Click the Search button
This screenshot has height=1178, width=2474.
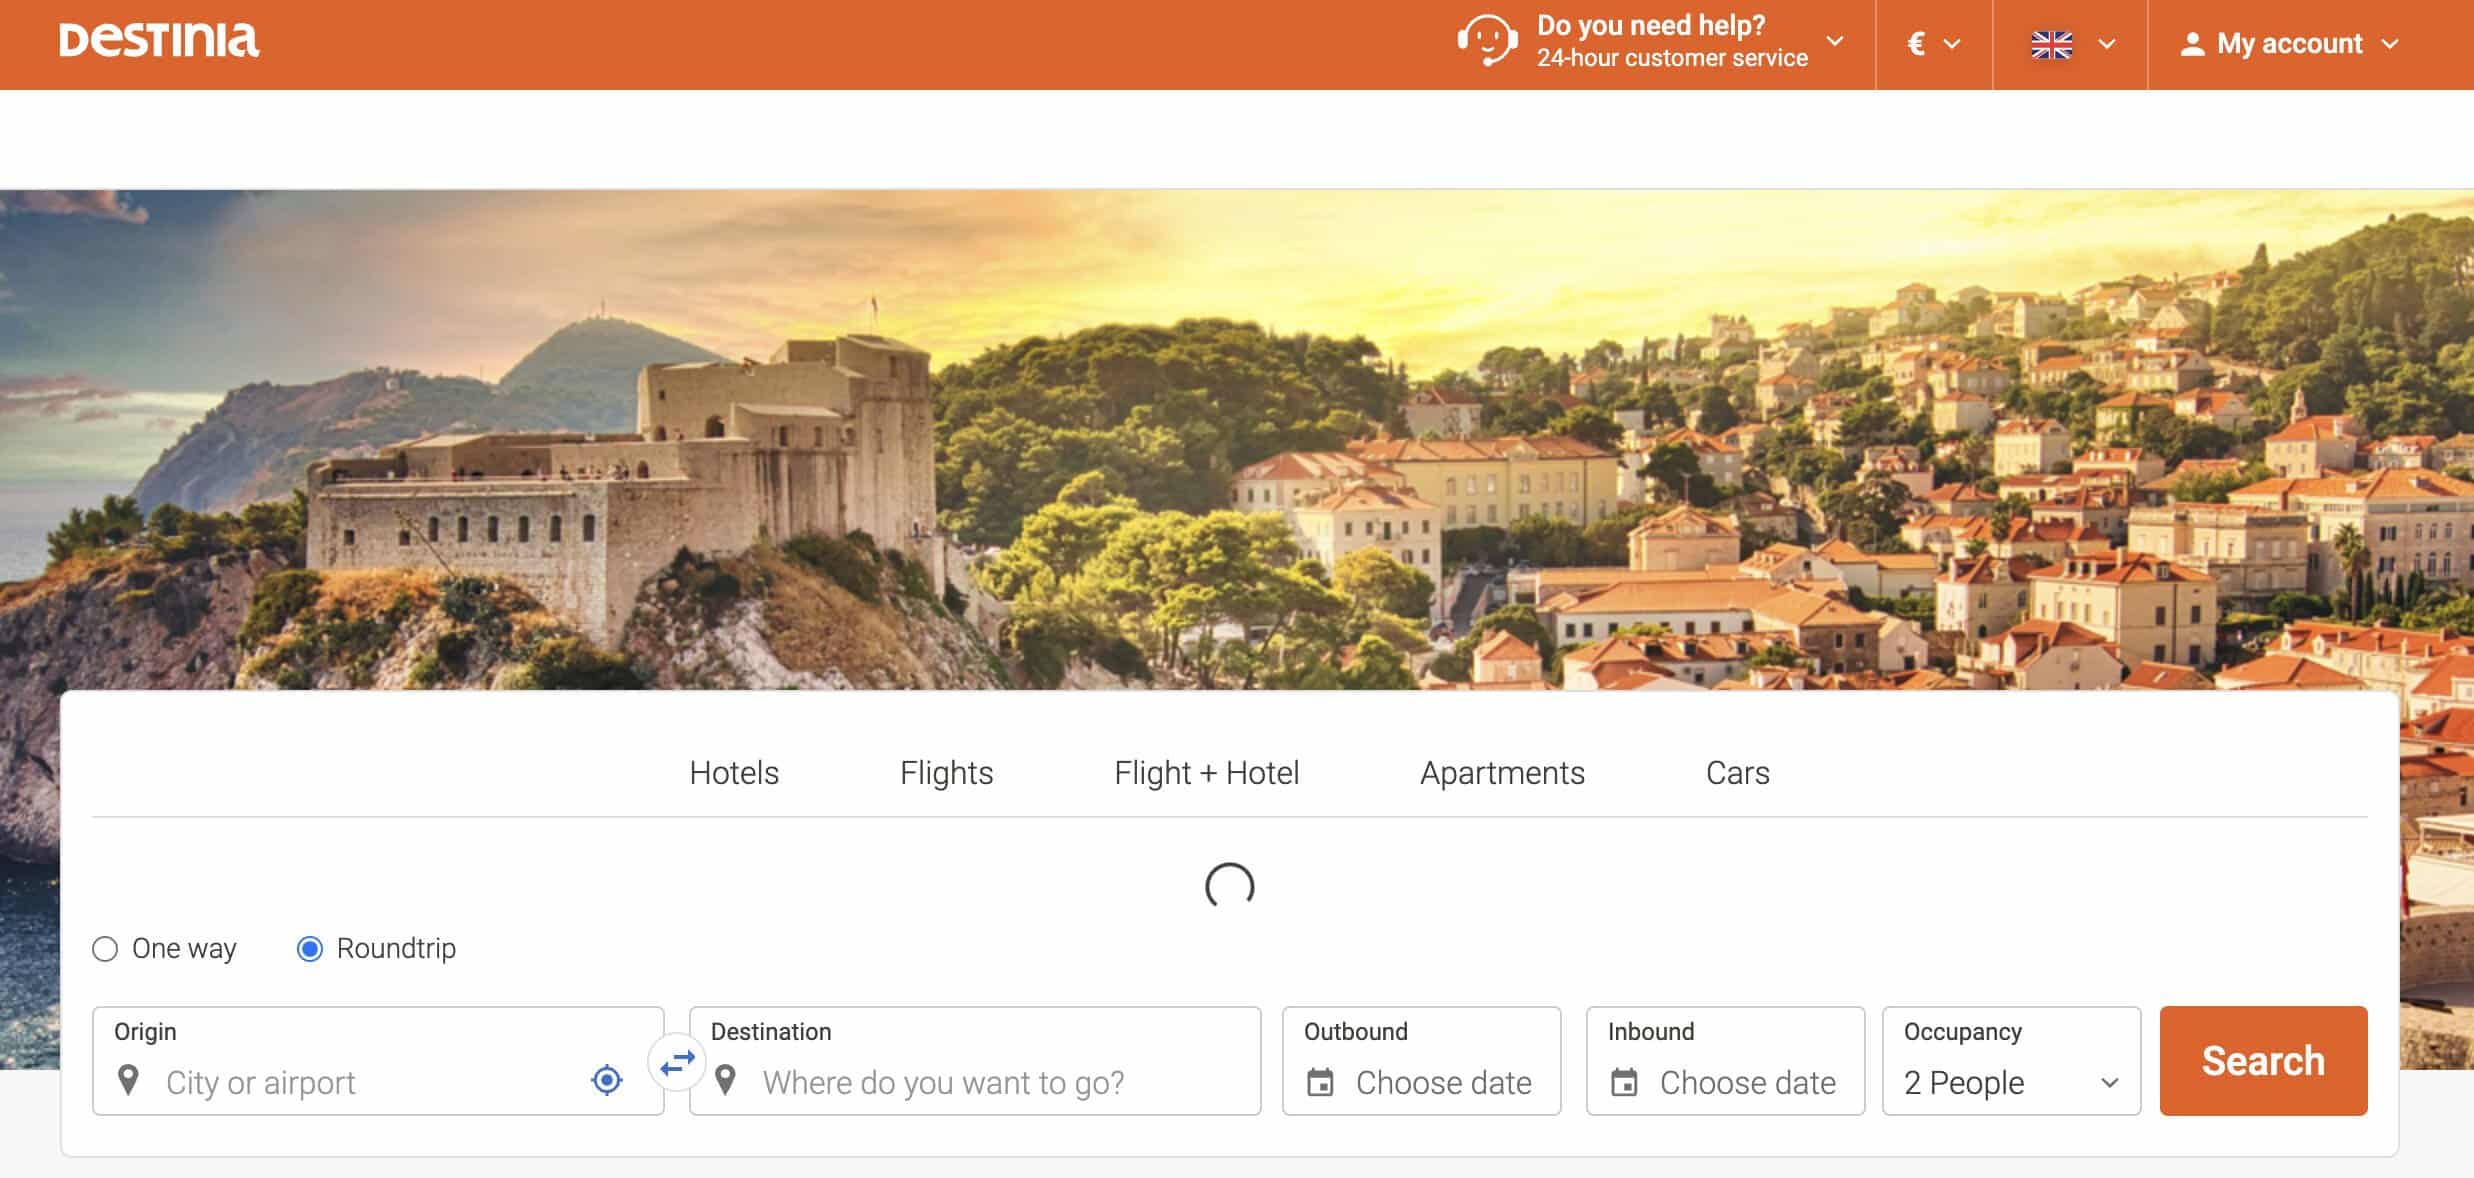2263,1060
